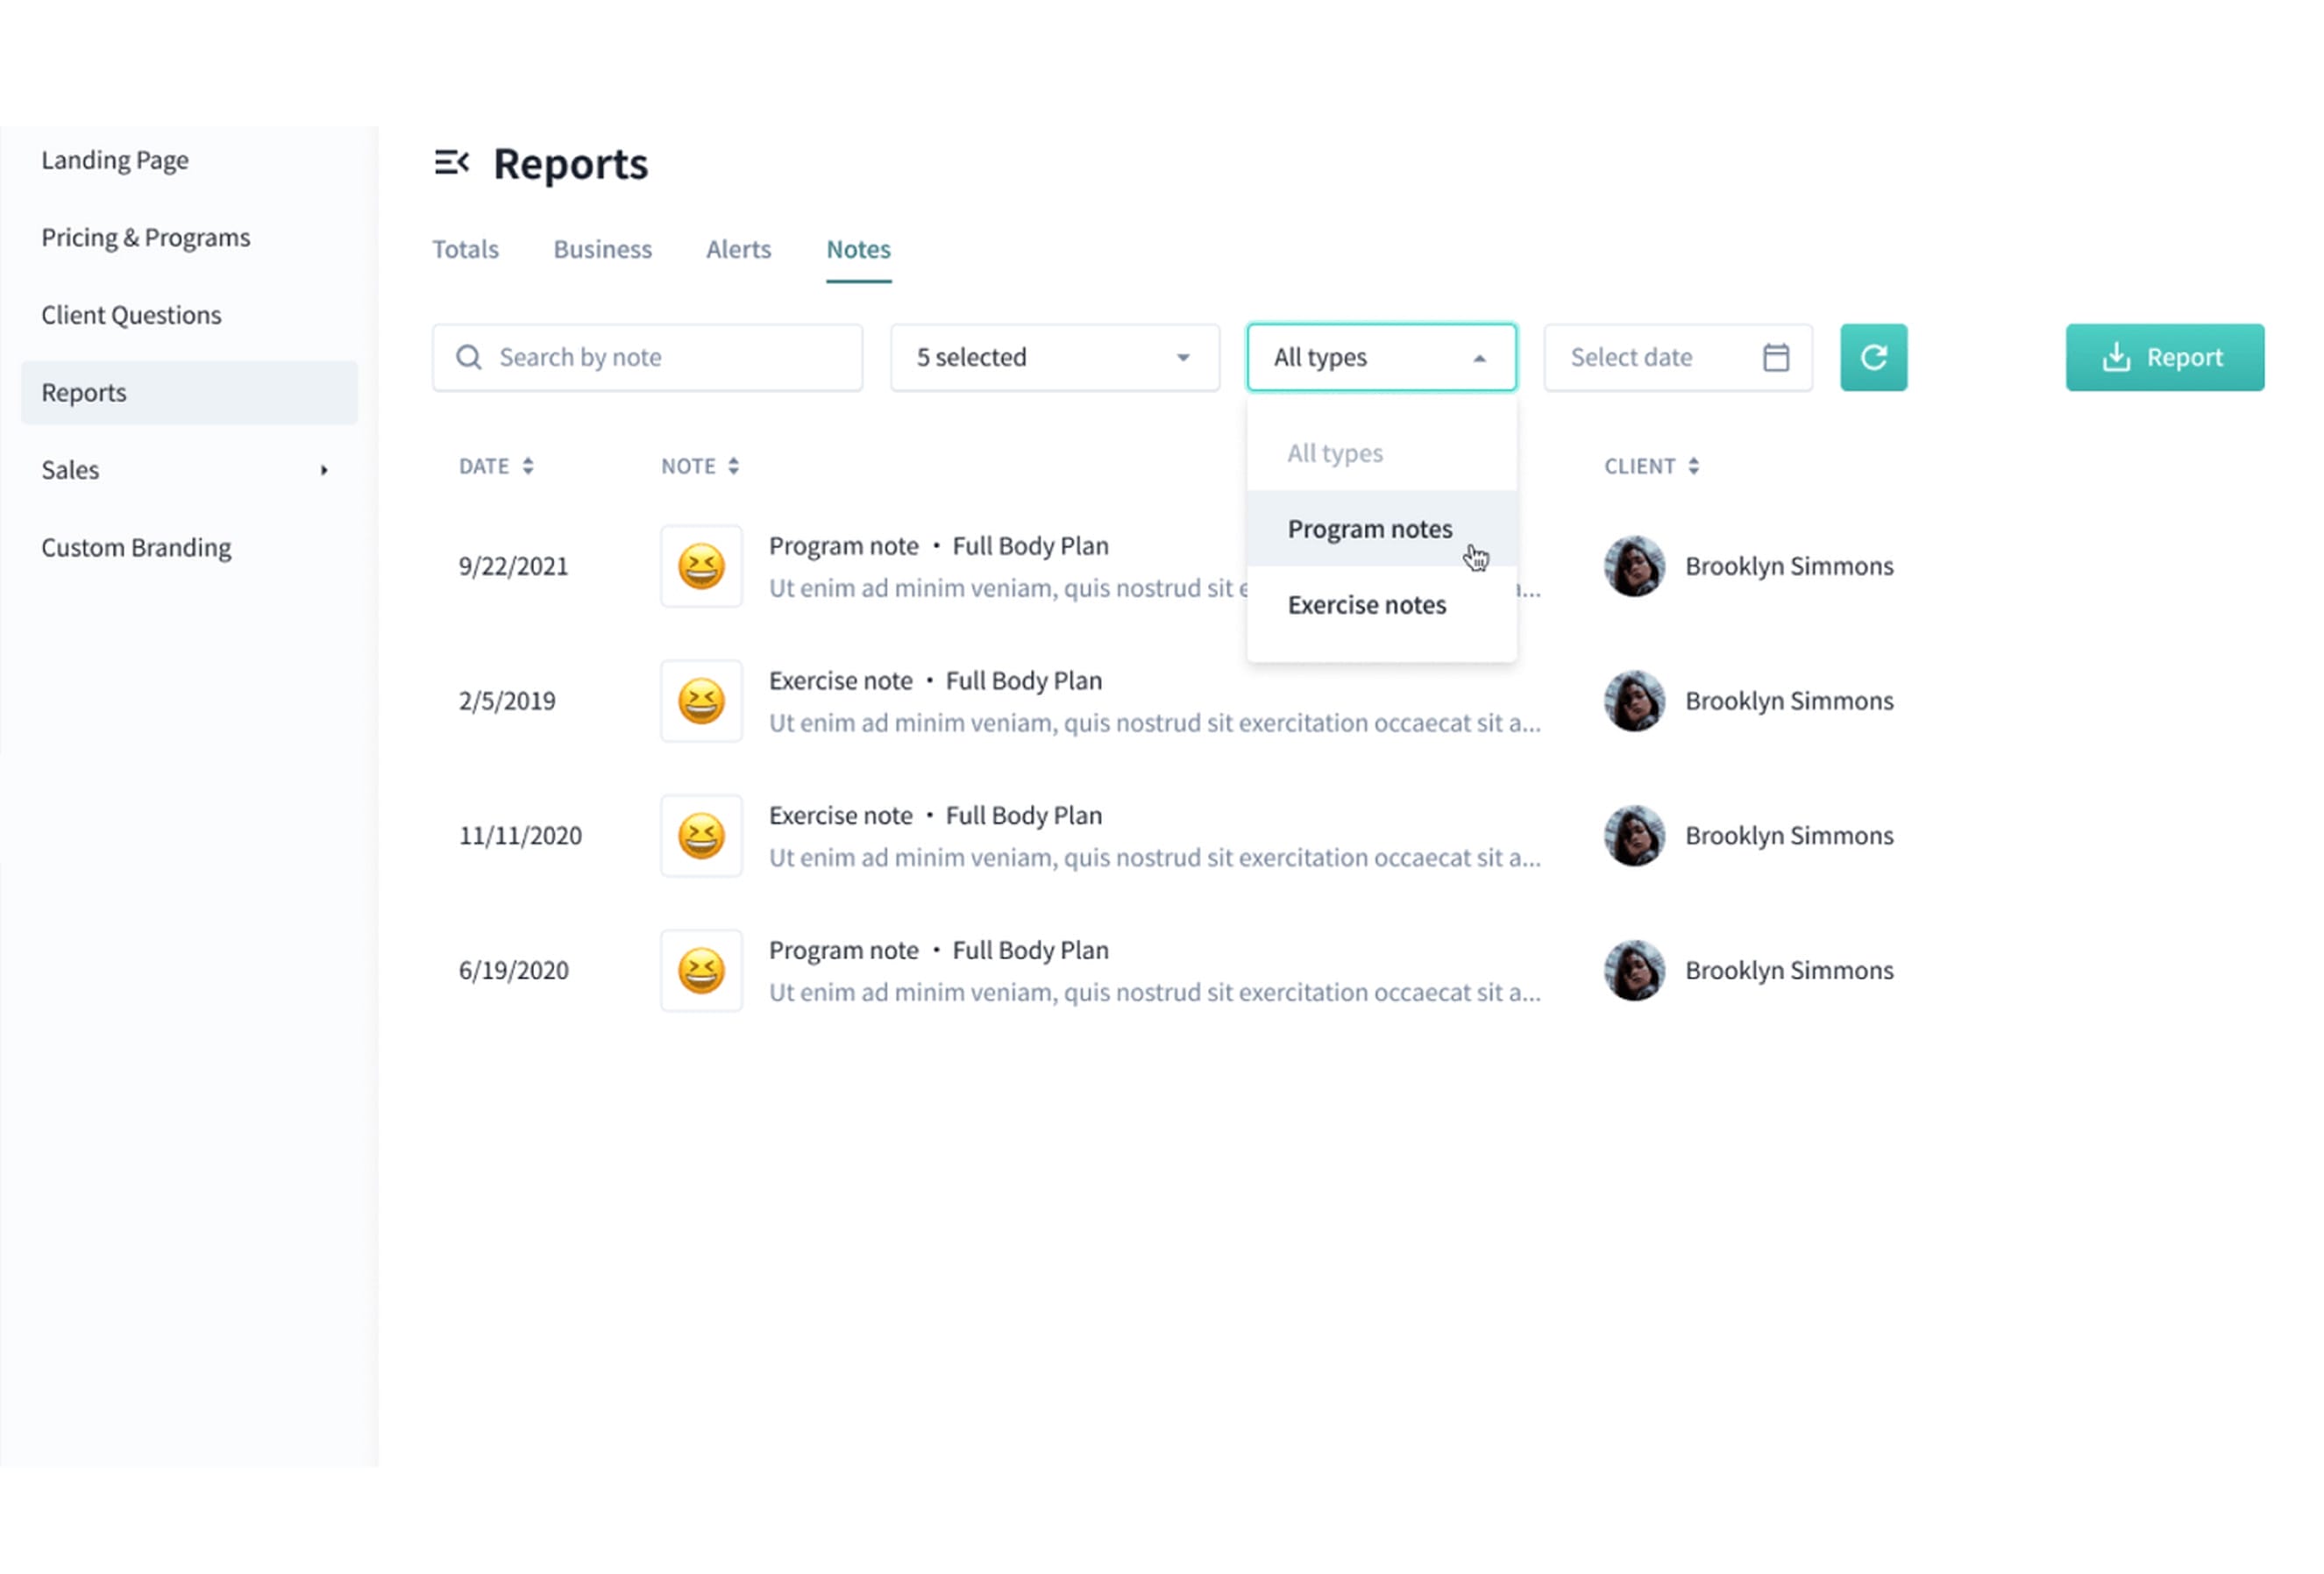Click the magnifier icon in search box

click(468, 357)
